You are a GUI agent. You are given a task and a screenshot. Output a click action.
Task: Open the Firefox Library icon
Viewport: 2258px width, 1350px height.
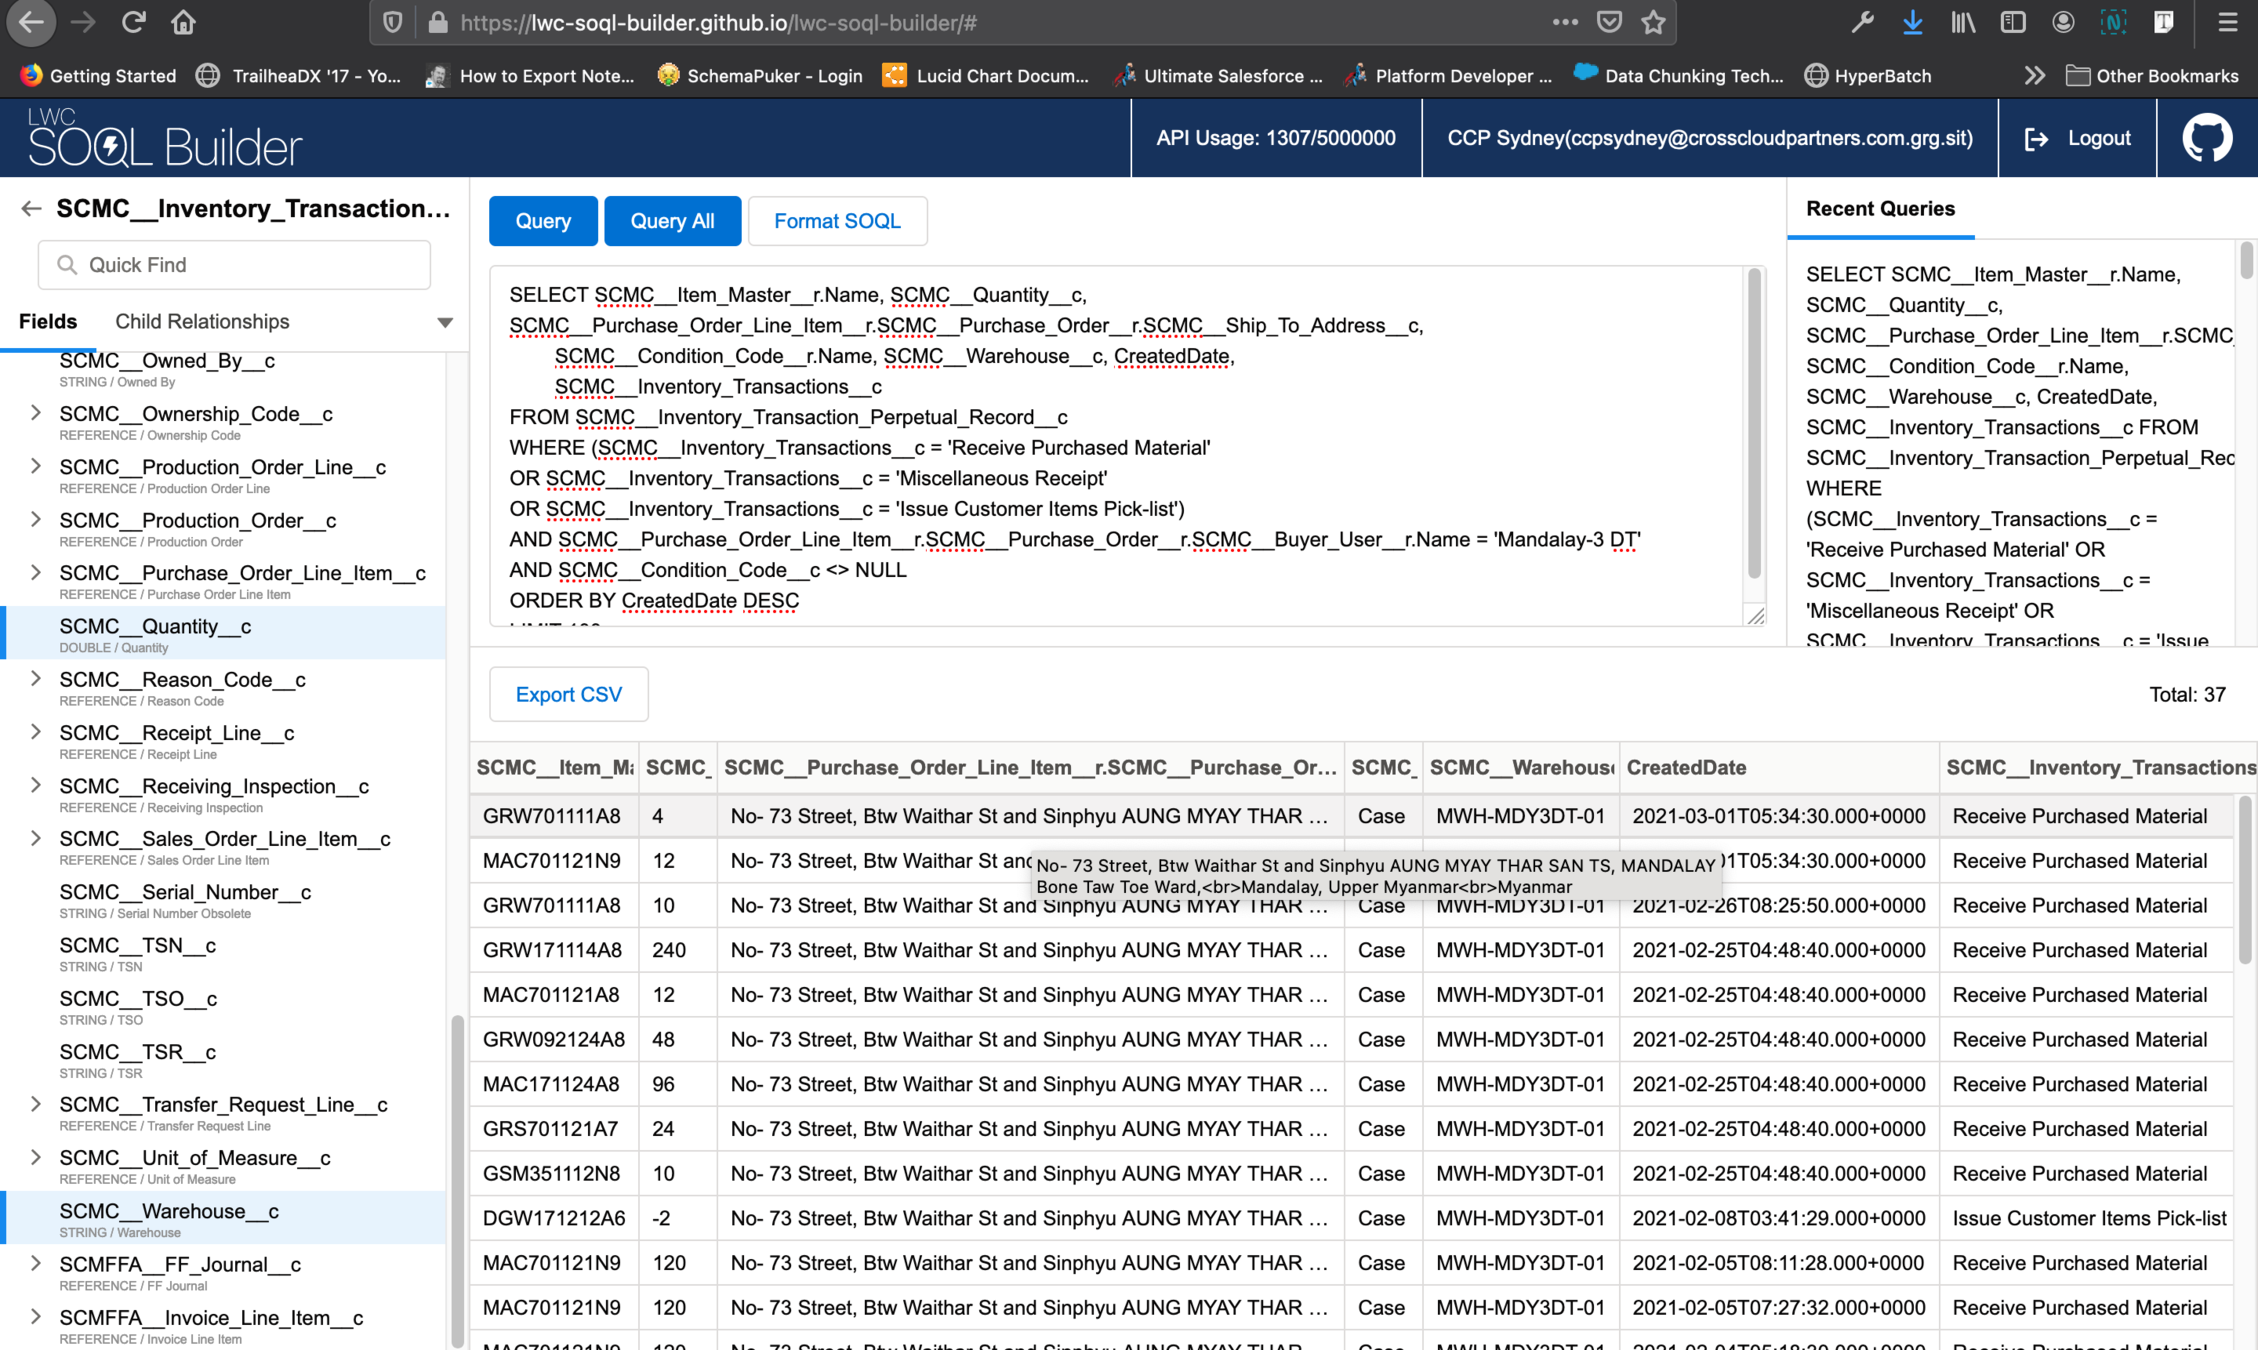(1962, 22)
